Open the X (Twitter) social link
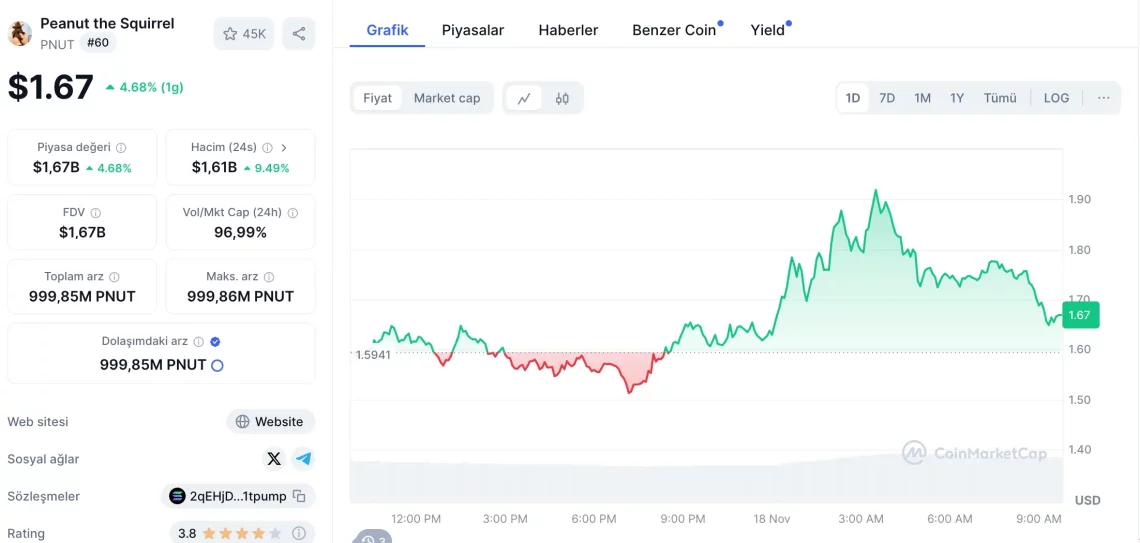 click(x=274, y=459)
